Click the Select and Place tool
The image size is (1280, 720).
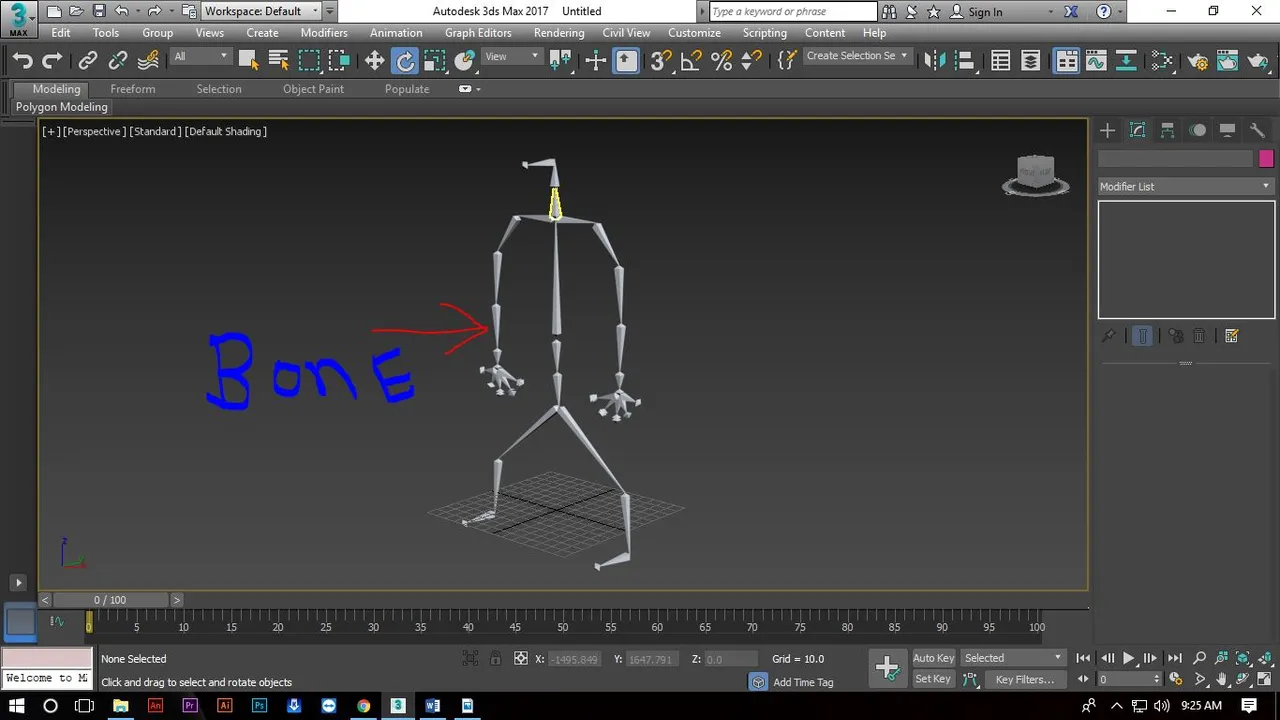[x=465, y=61]
